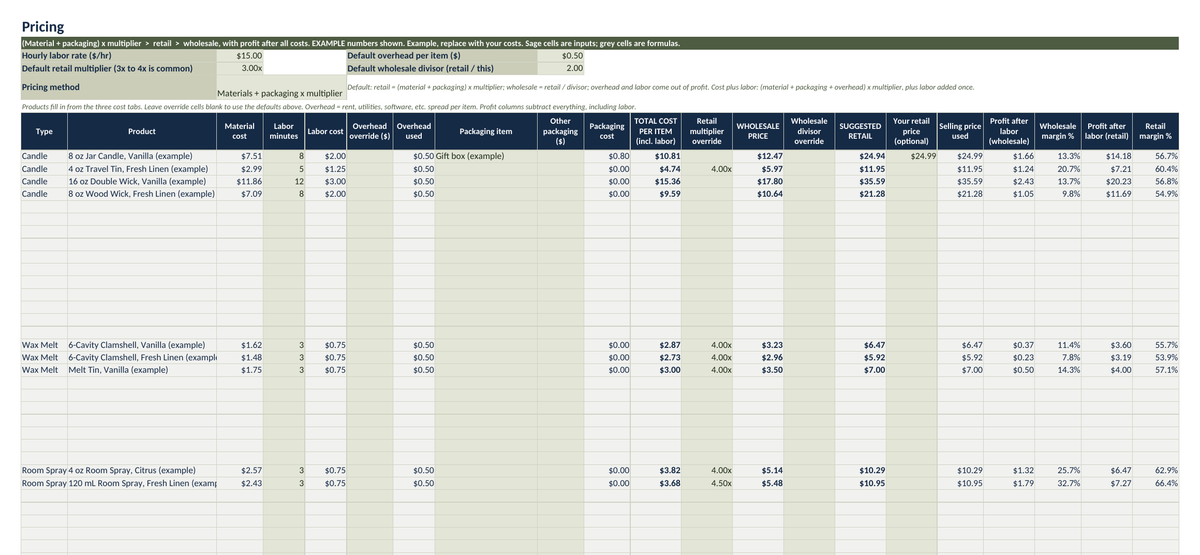The image size is (1200, 555).
Task: Select the 'Default wholesale divisor (retail / this)' label
Action: tap(441, 69)
